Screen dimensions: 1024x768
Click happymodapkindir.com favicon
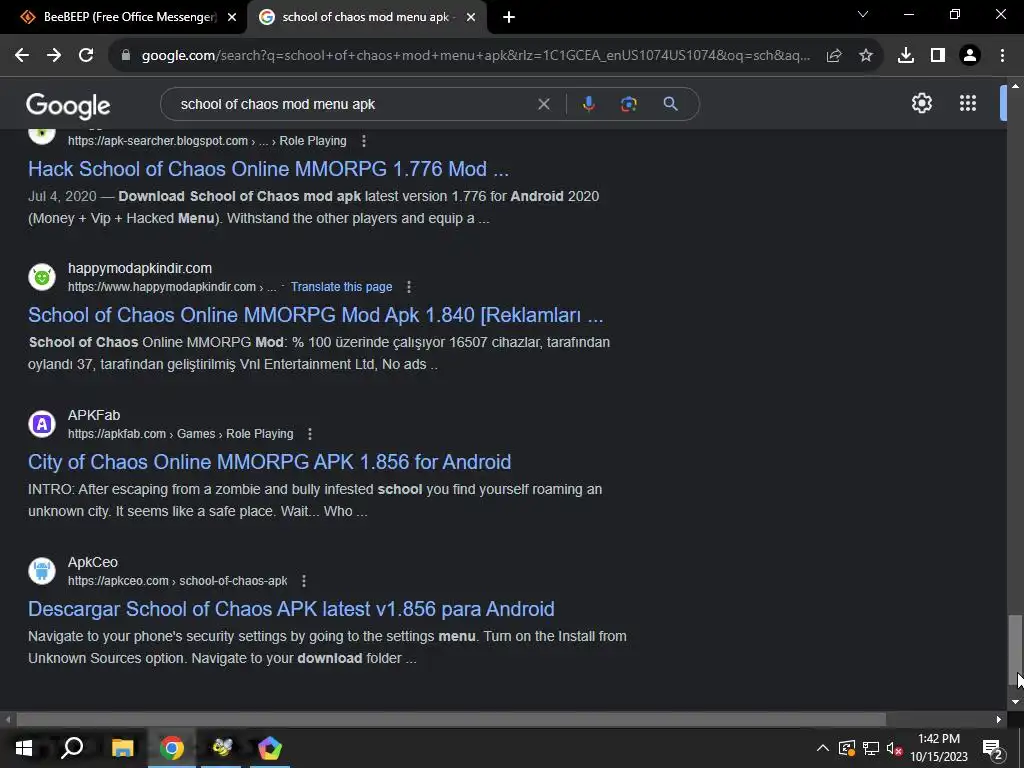42,277
